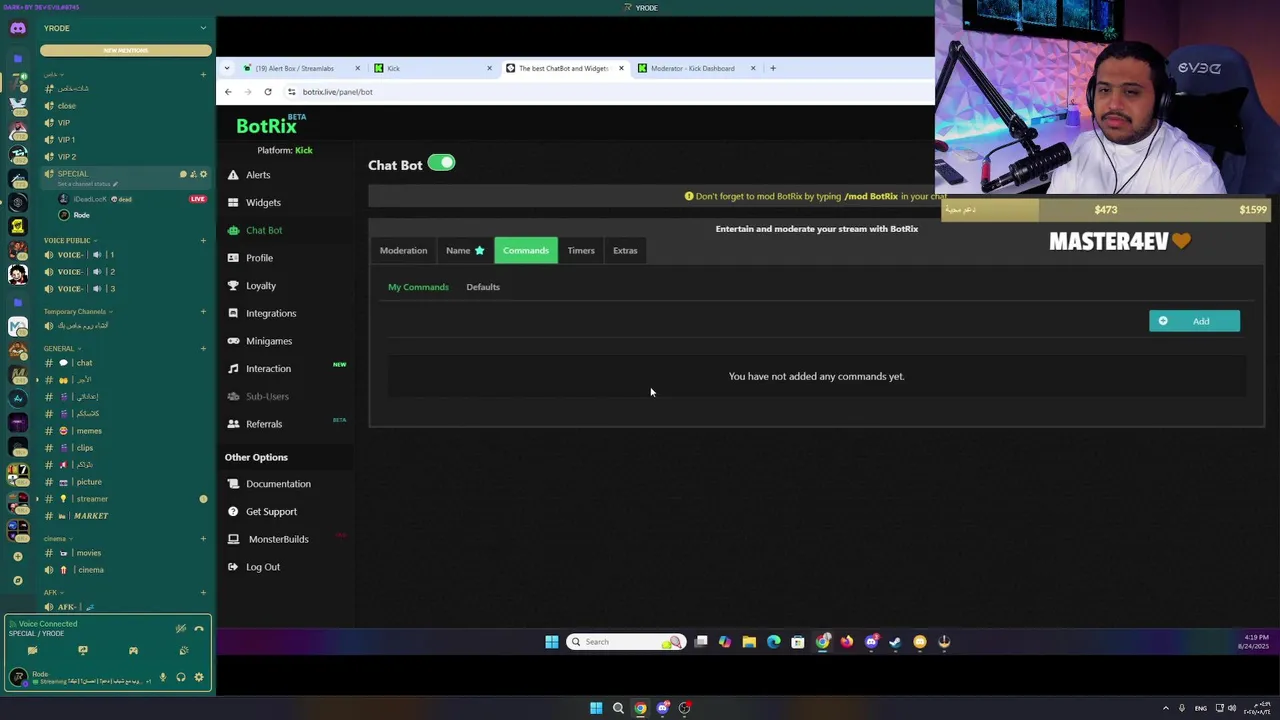Screen dimensions: 1280x720
Task: Open Discord user settings gear
Action: [x=199, y=678]
